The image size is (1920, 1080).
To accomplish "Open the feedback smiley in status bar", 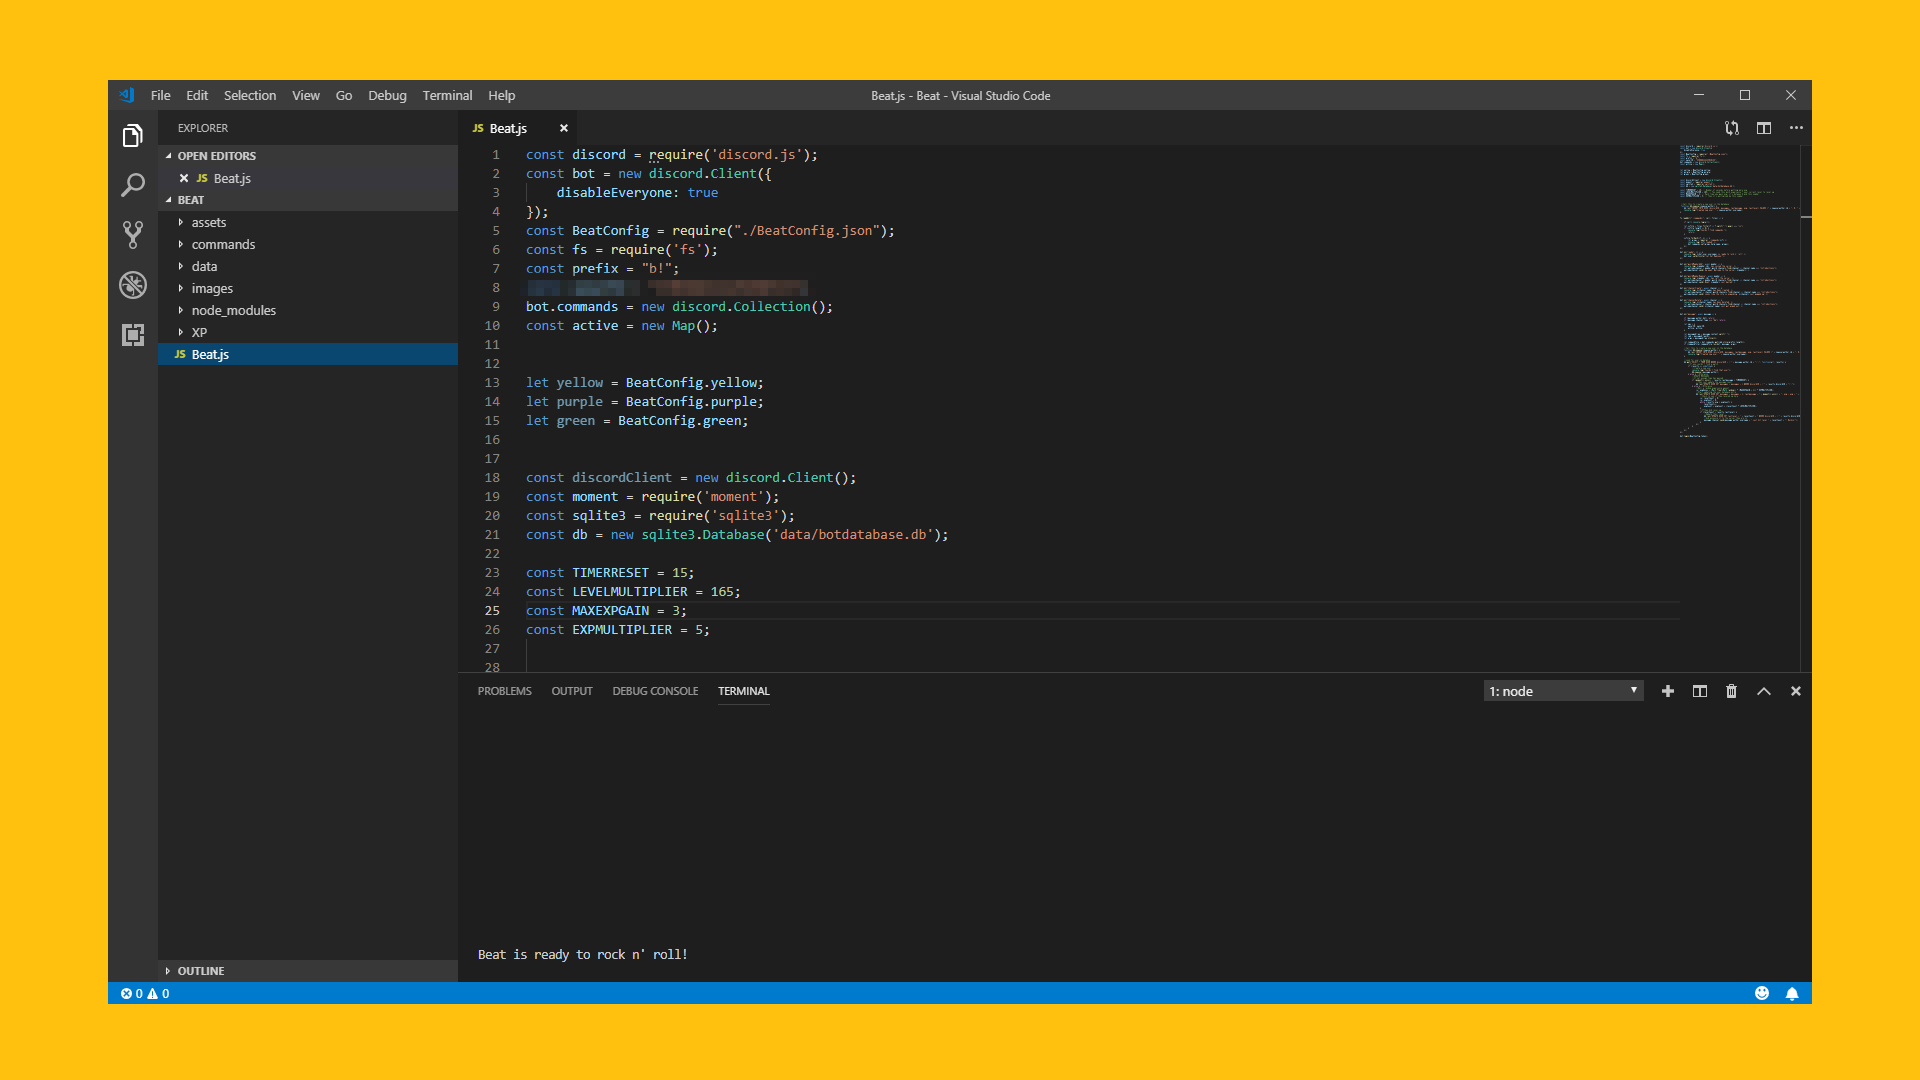I will click(1762, 993).
